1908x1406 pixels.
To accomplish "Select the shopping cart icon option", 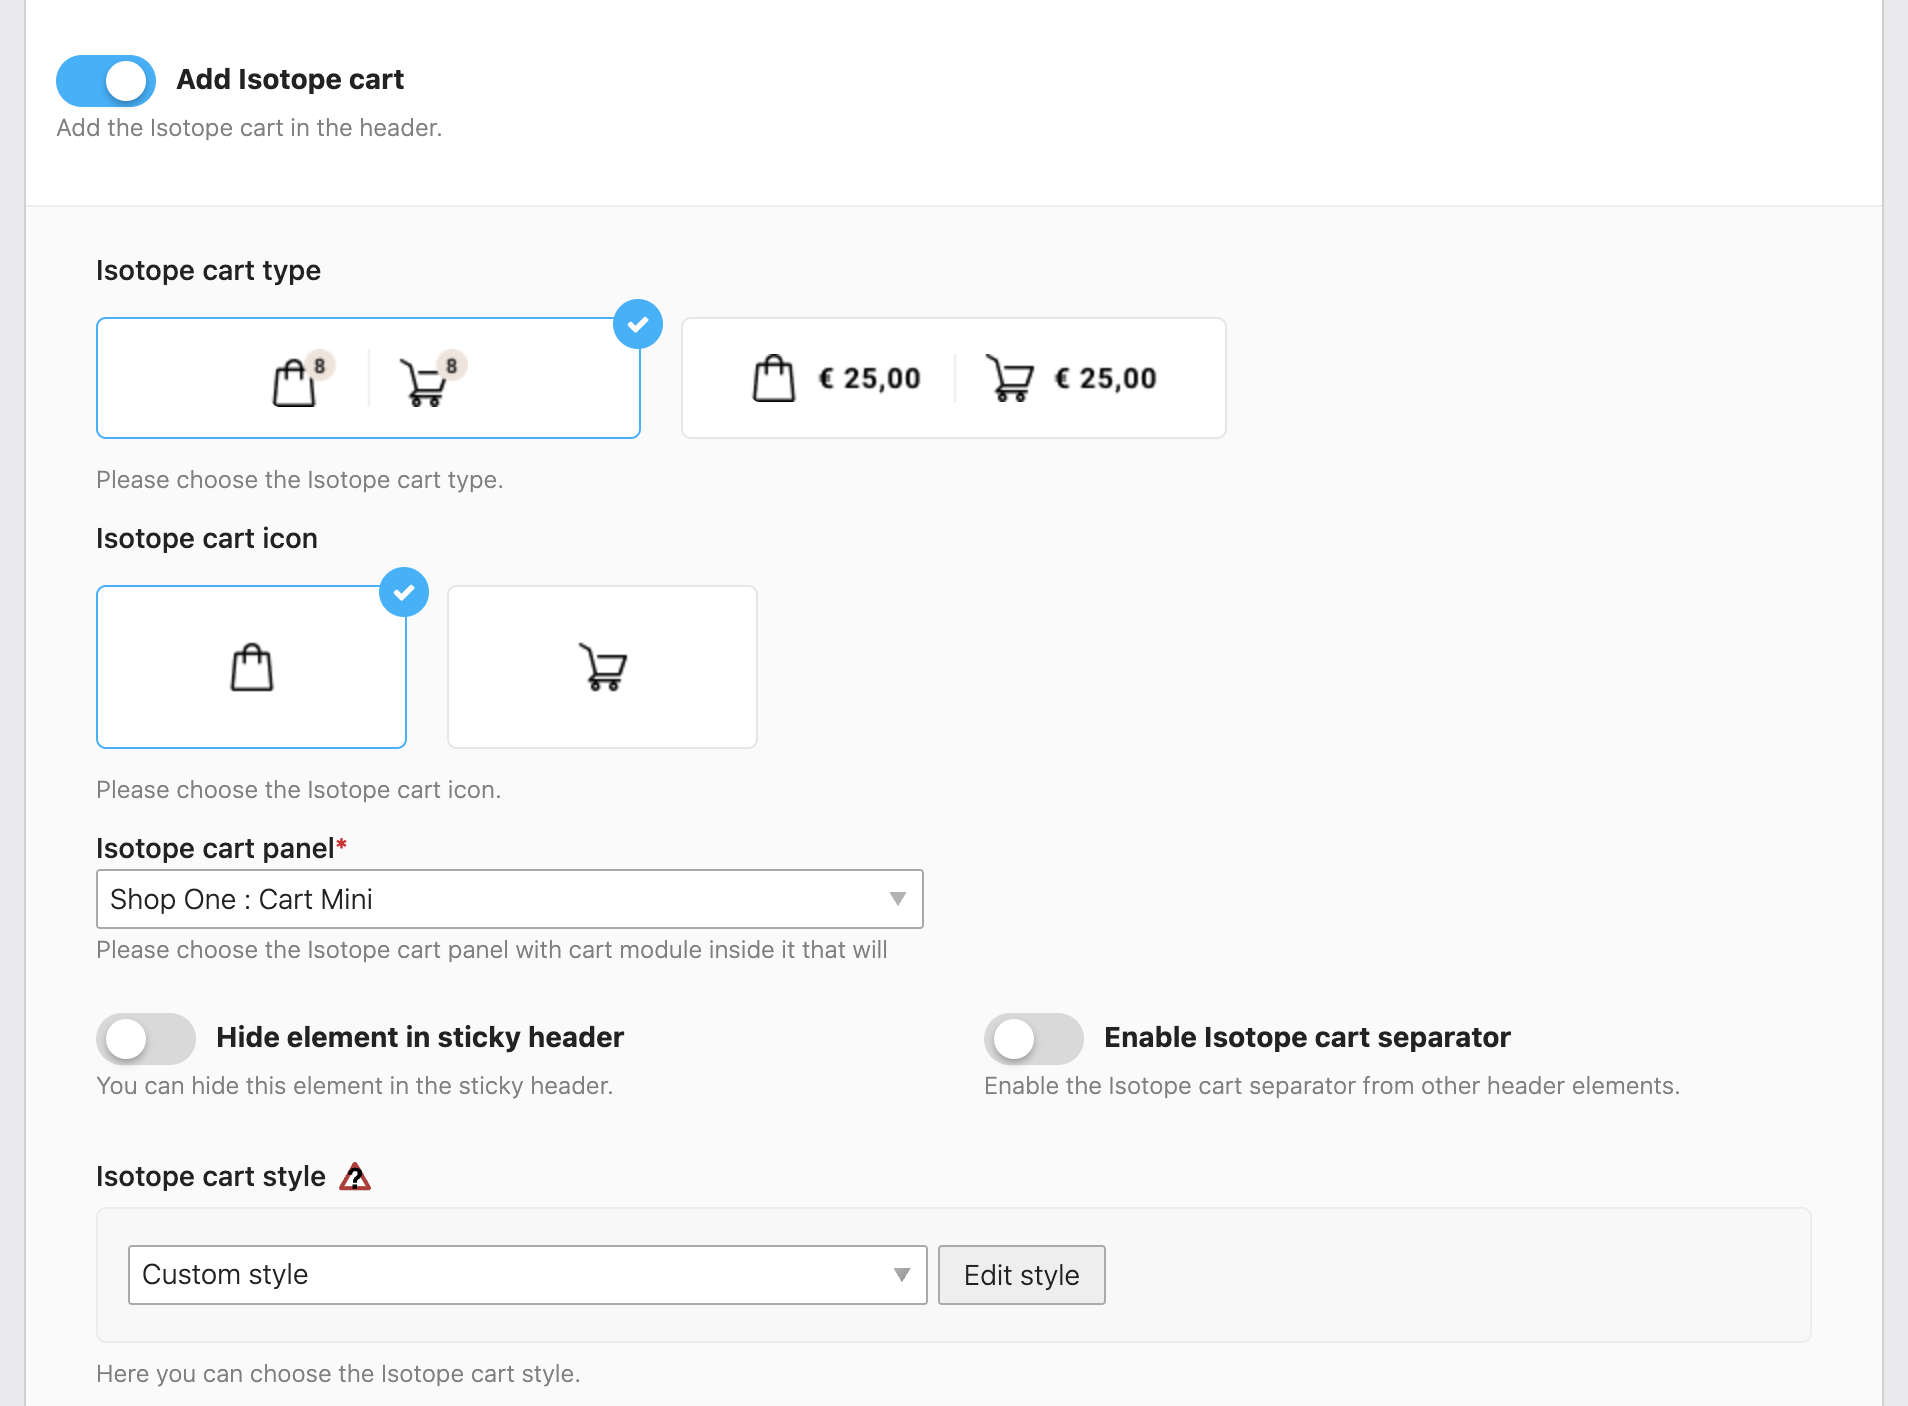I will pos(601,666).
